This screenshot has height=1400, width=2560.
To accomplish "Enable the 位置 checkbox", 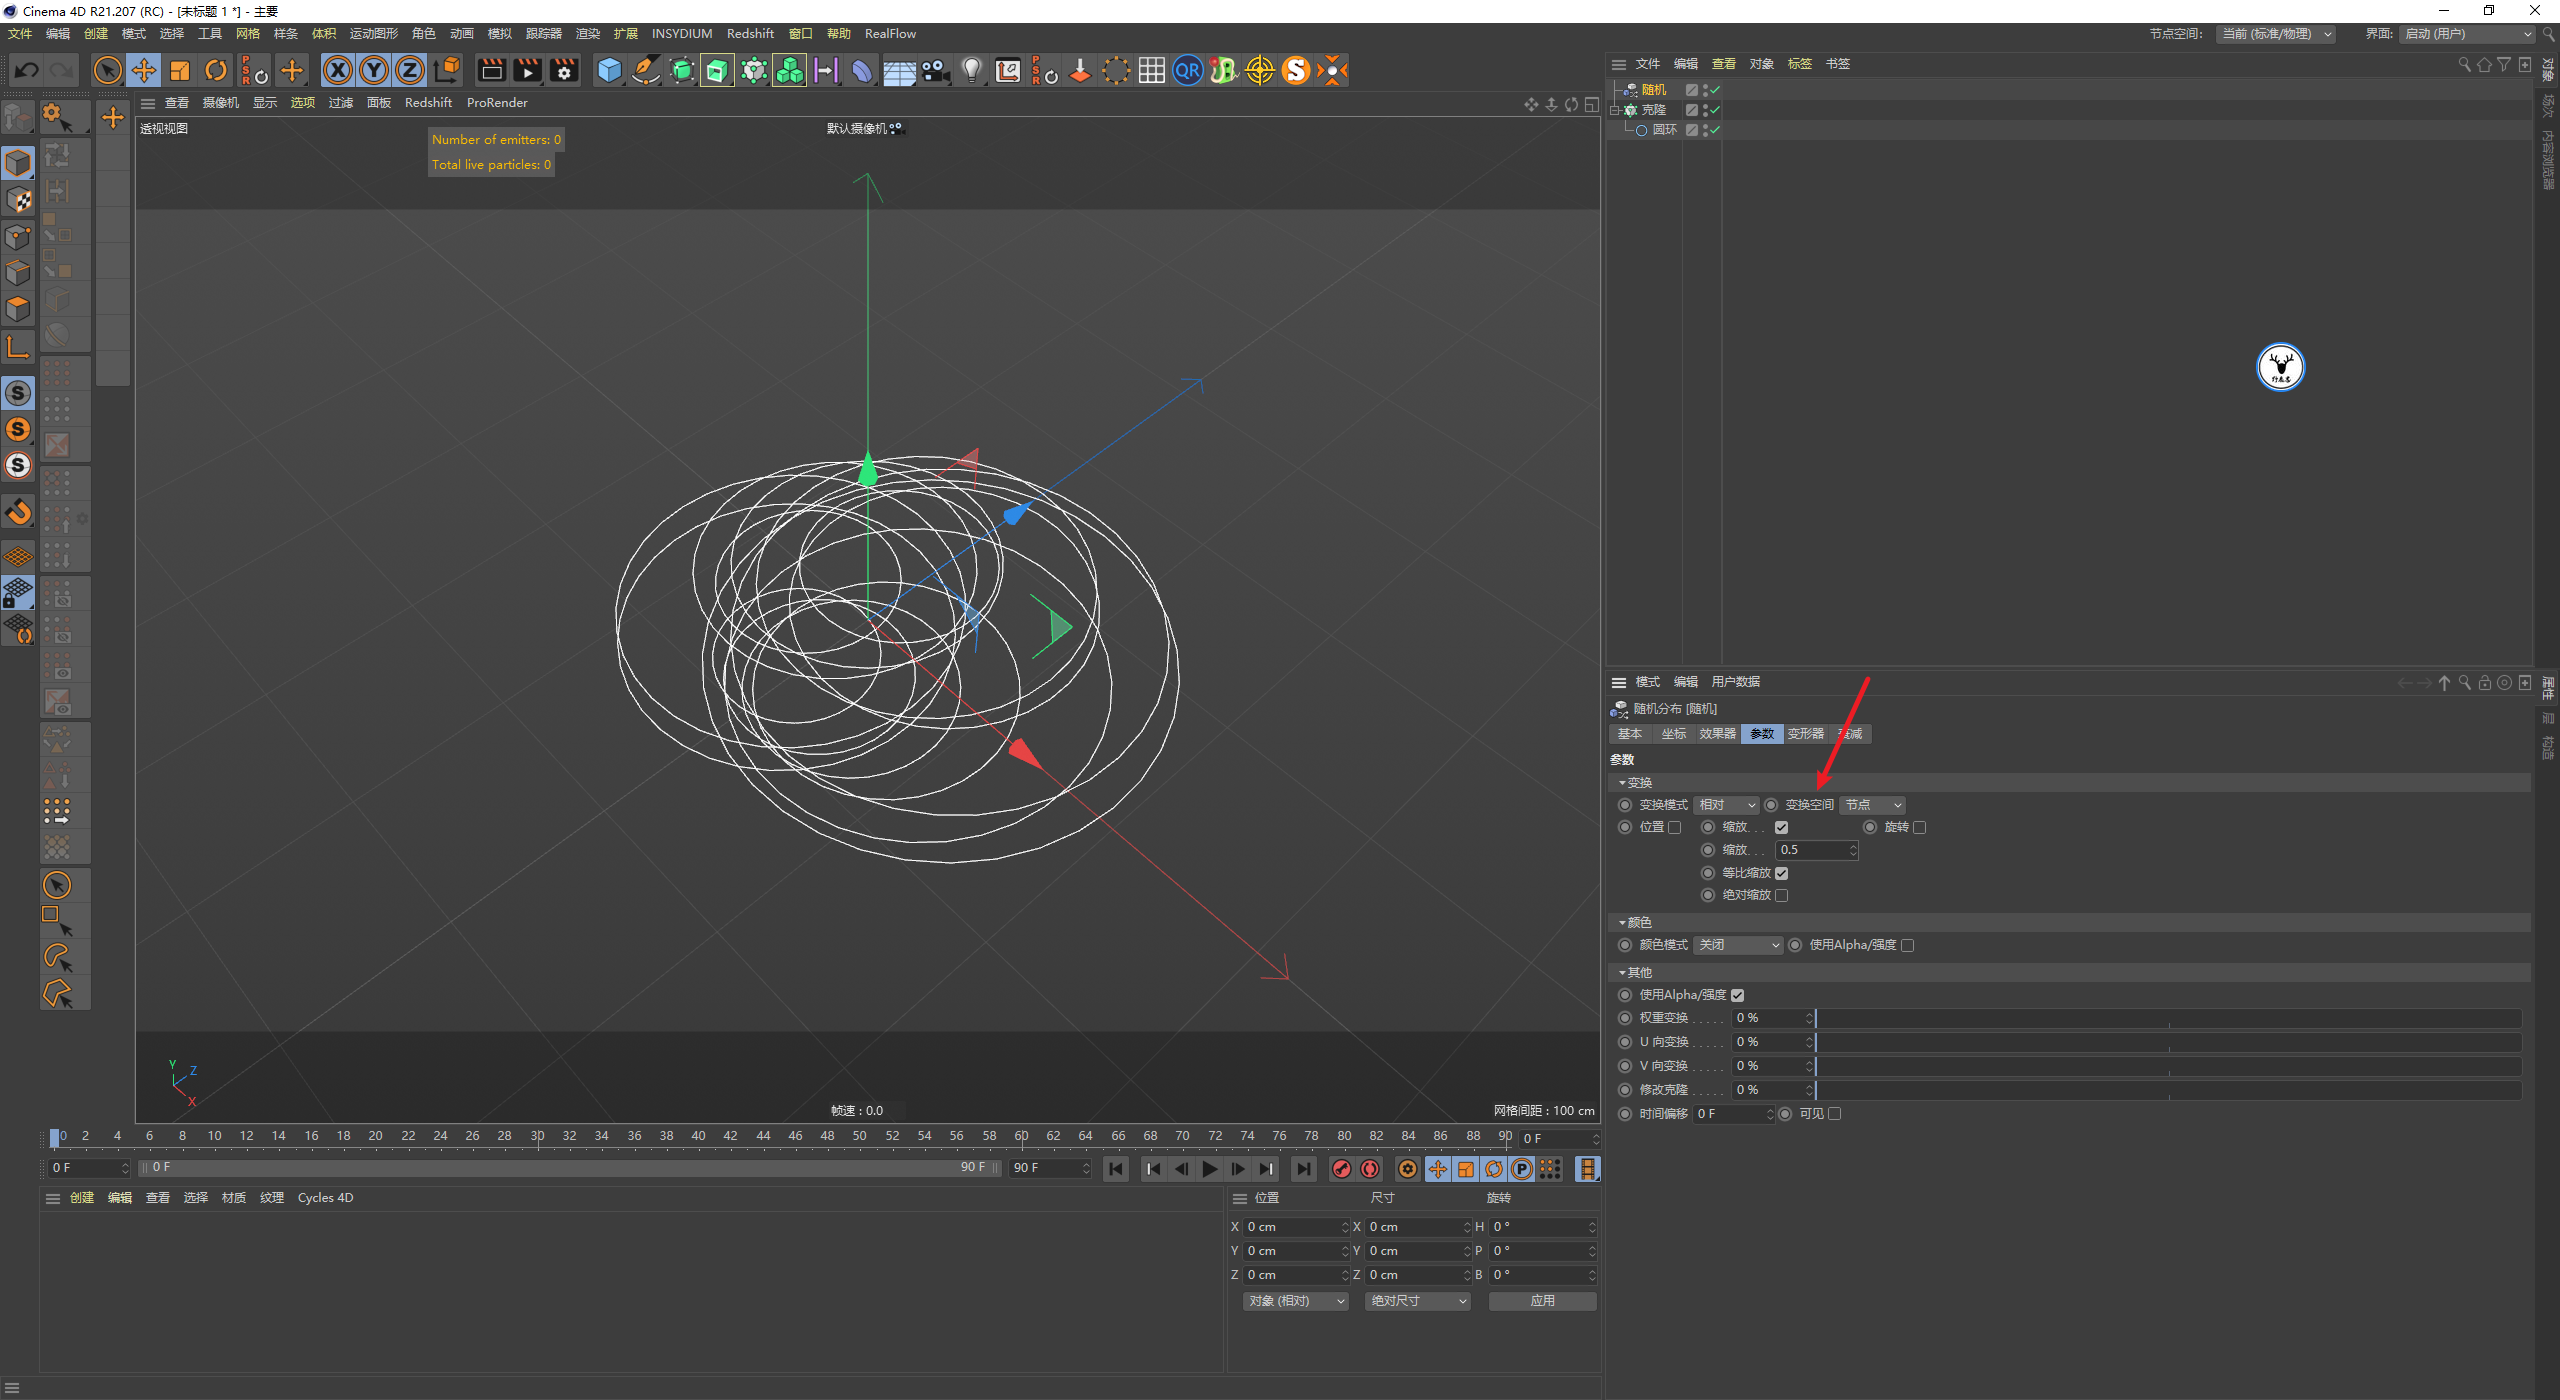I will click(1674, 827).
